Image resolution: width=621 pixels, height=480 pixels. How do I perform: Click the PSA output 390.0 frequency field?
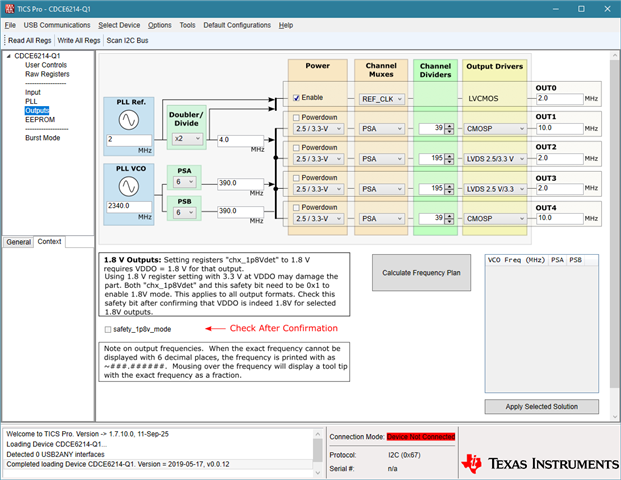pos(241,183)
